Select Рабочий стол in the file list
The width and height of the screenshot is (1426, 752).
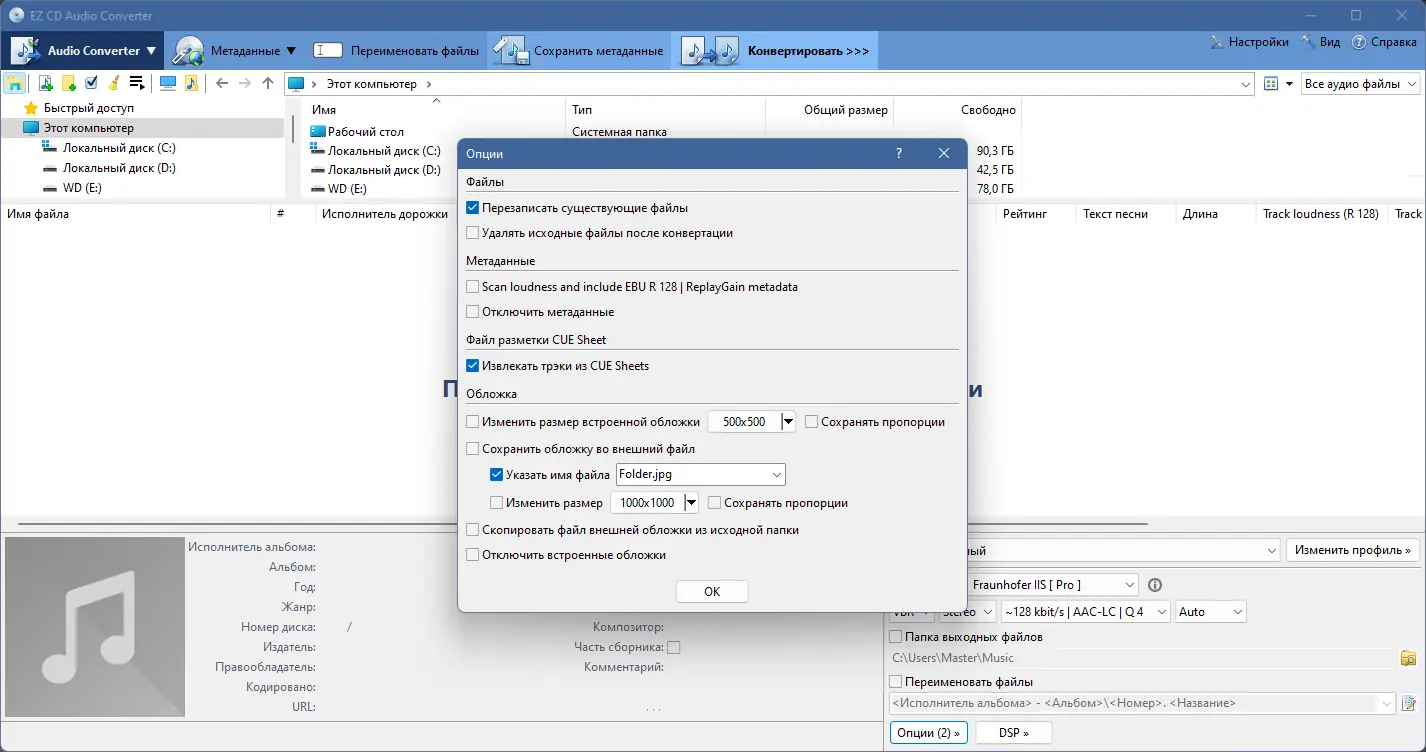[x=366, y=132]
